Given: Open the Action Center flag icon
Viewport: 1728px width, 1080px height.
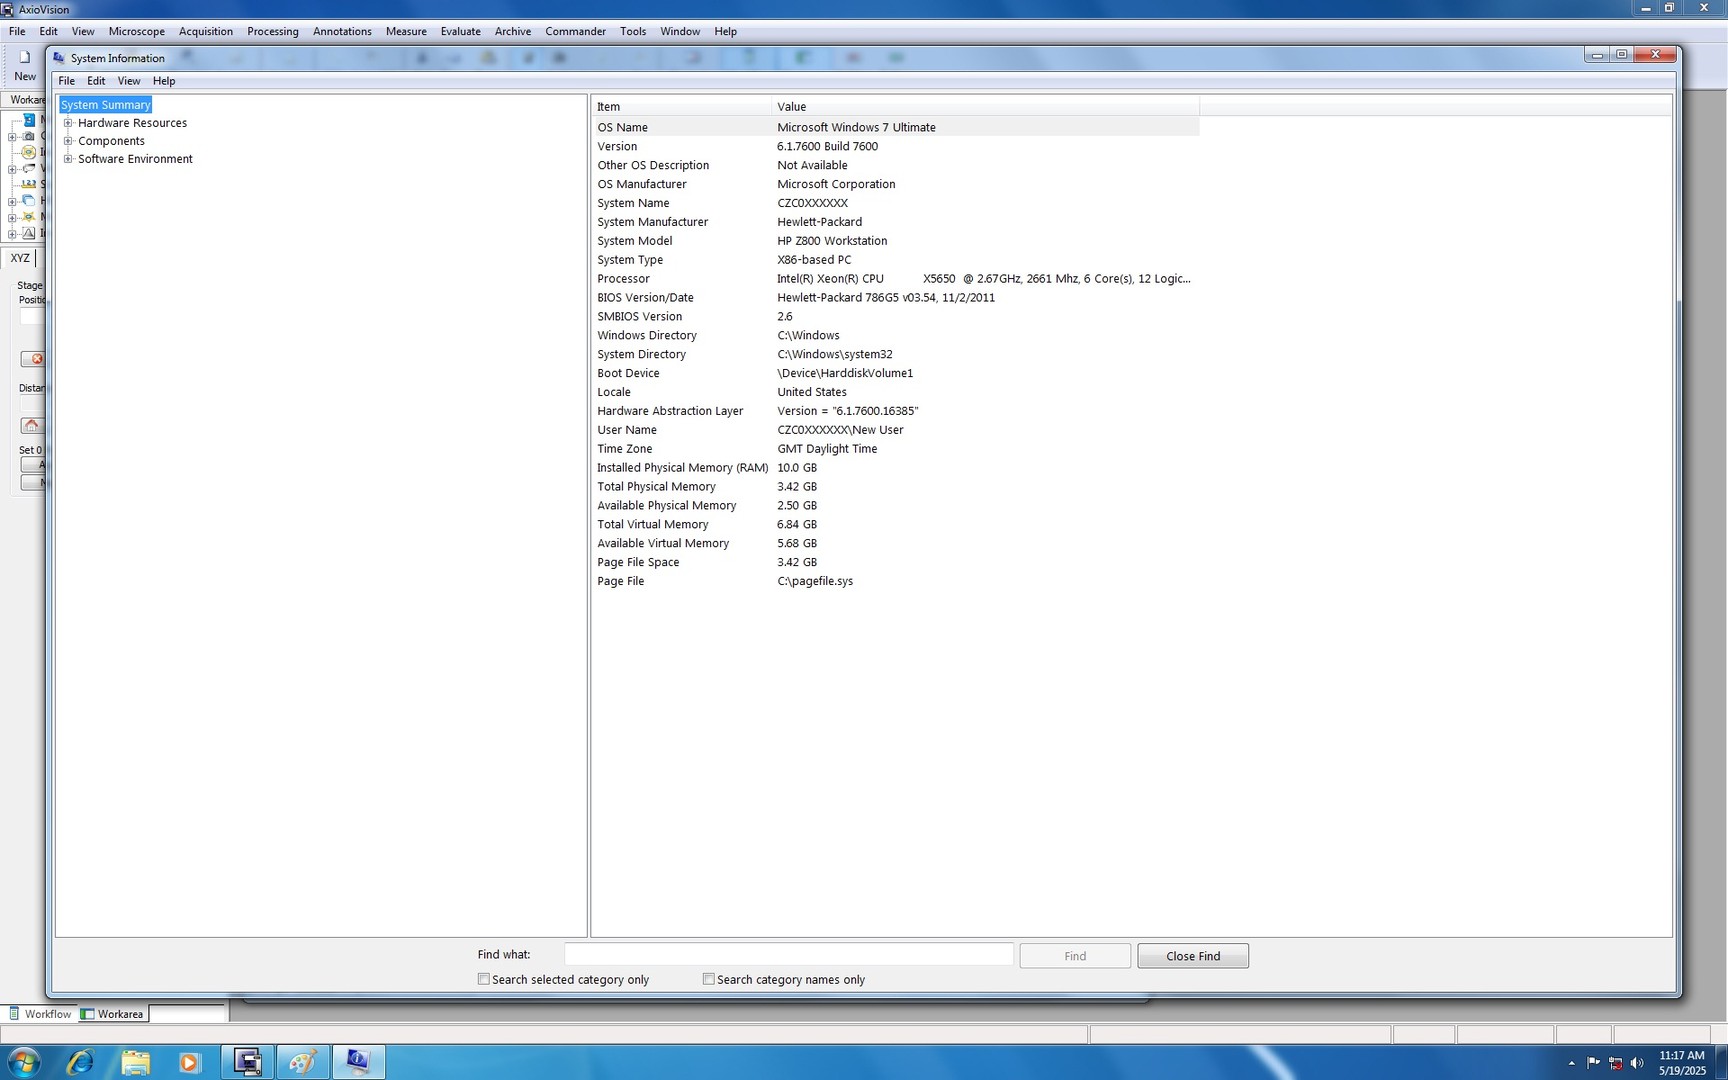Looking at the screenshot, I should 1593,1063.
